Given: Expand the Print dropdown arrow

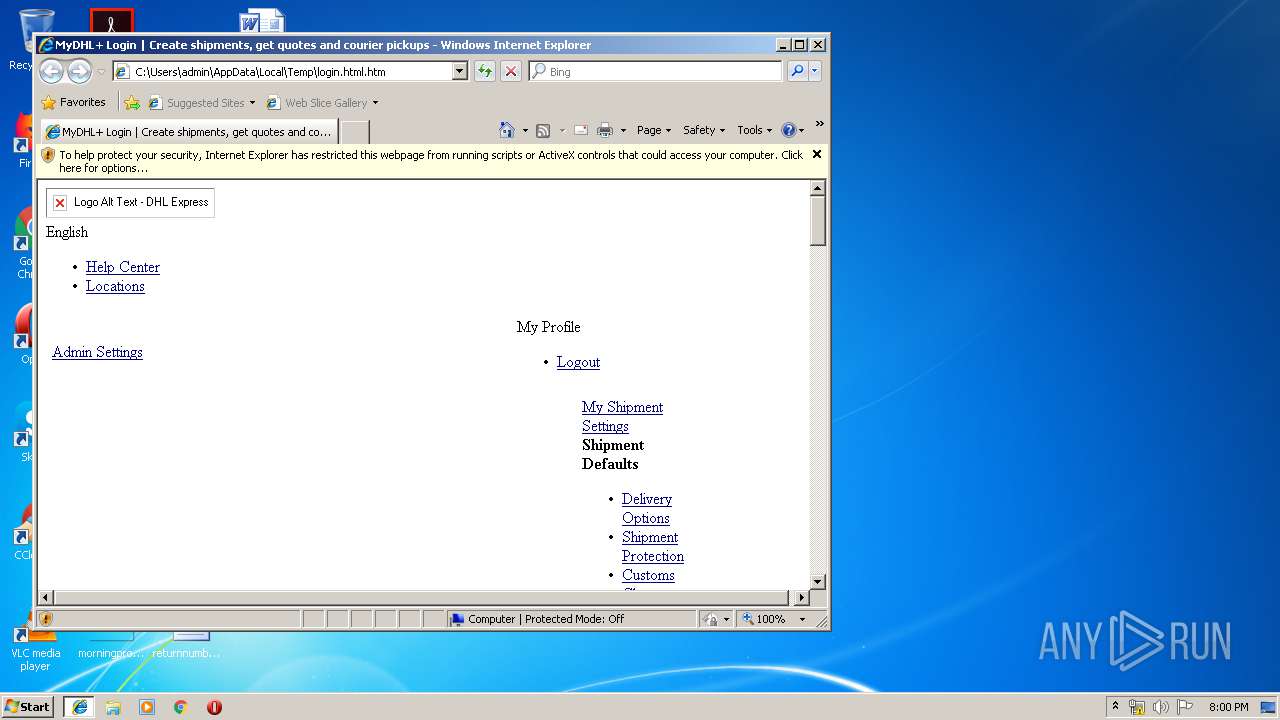Looking at the screenshot, I should point(623,131).
